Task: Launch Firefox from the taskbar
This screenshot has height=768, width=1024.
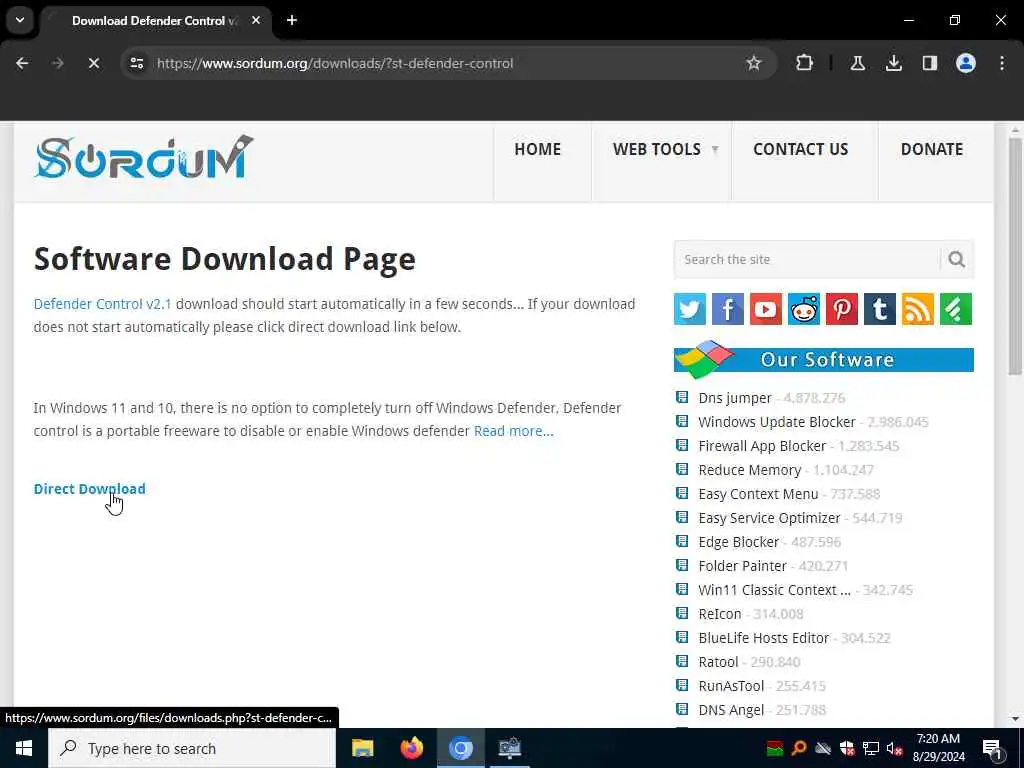Action: pos(411,748)
